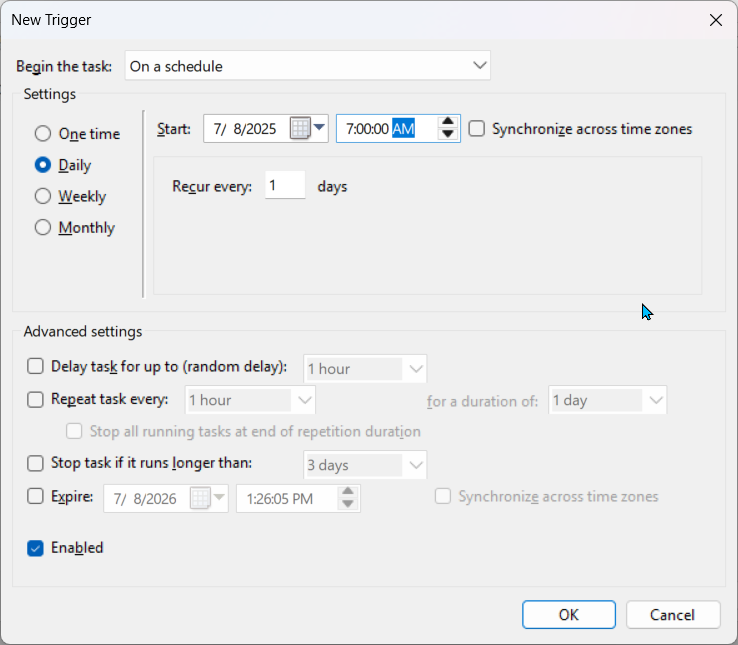Click the Start date field
The height and width of the screenshot is (645, 738).
pyautogui.click(x=246, y=129)
